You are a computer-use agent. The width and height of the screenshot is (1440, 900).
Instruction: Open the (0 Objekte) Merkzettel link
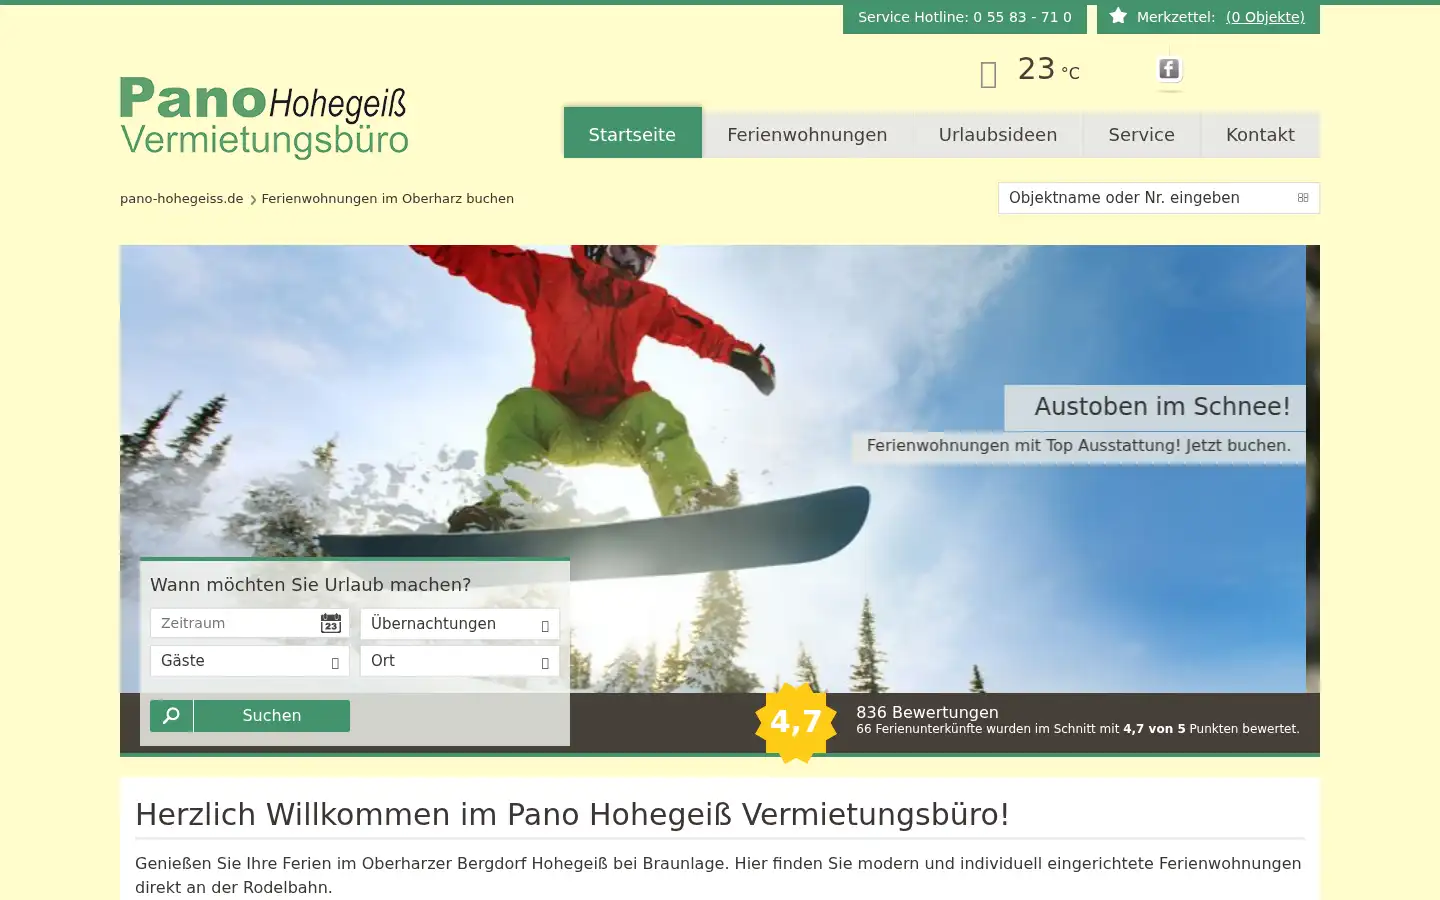click(1265, 17)
